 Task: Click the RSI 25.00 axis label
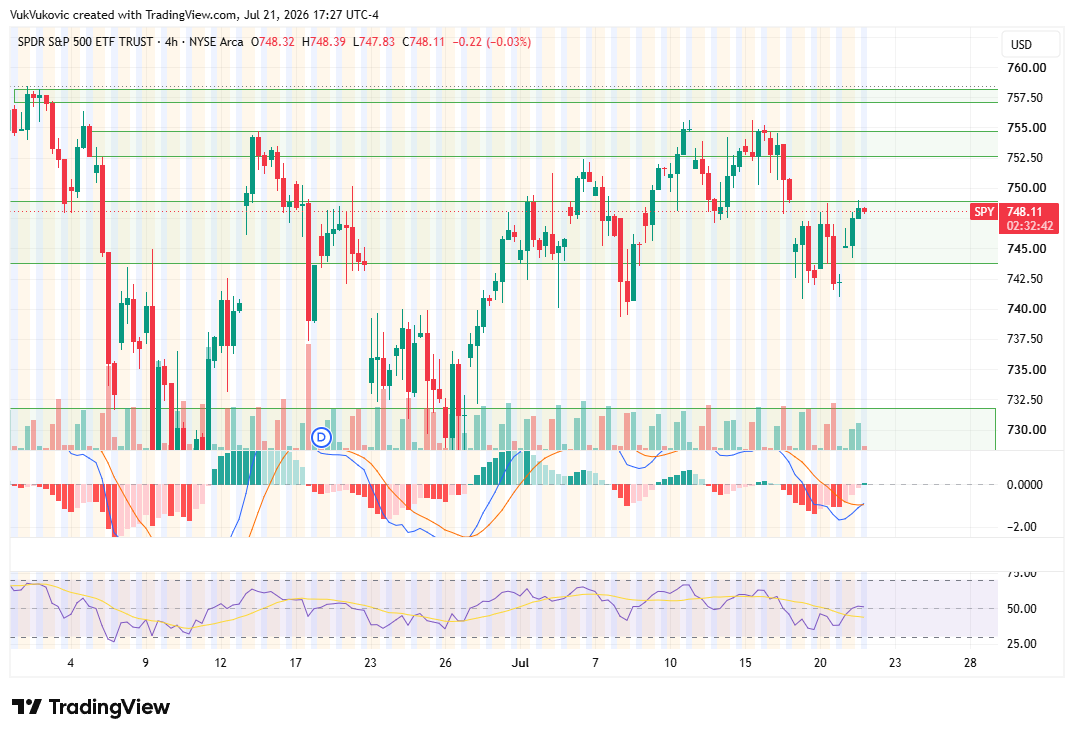[x=1021, y=644]
